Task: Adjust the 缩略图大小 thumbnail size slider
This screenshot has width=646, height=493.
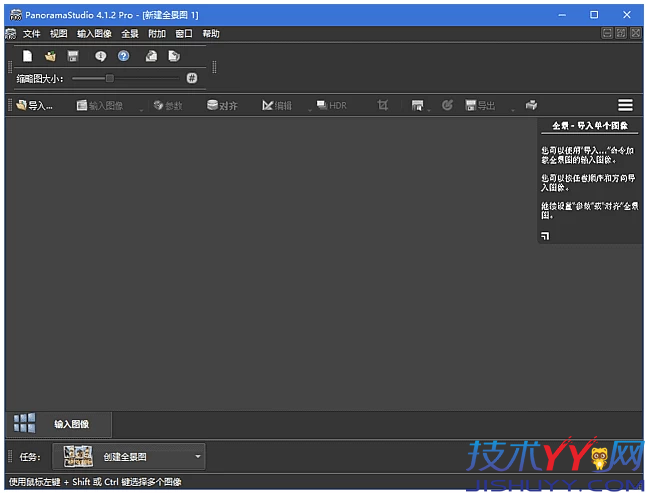Action: point(126,78)
